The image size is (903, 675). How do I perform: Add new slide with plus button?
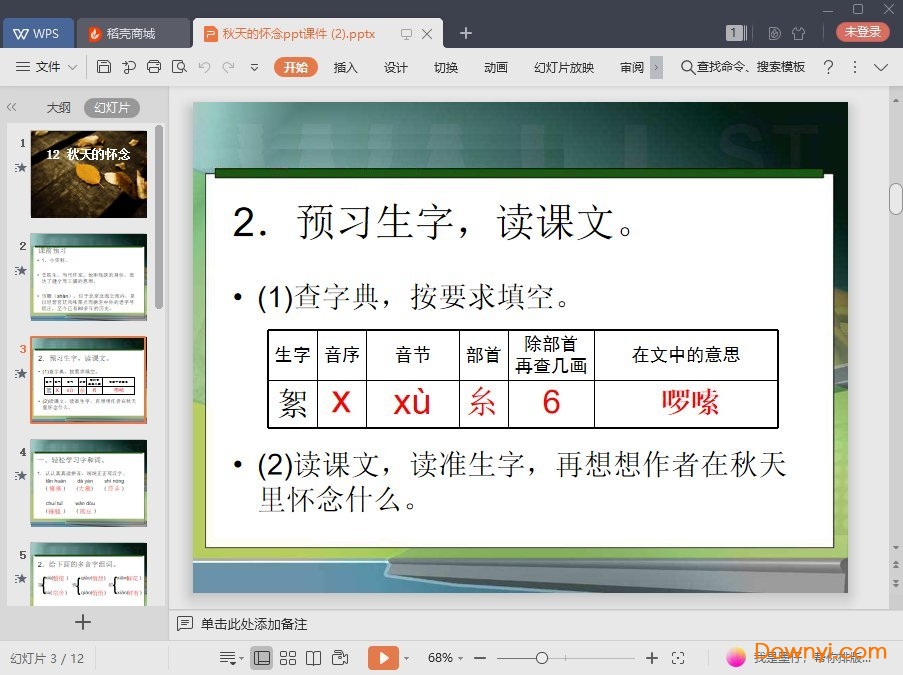83,622
